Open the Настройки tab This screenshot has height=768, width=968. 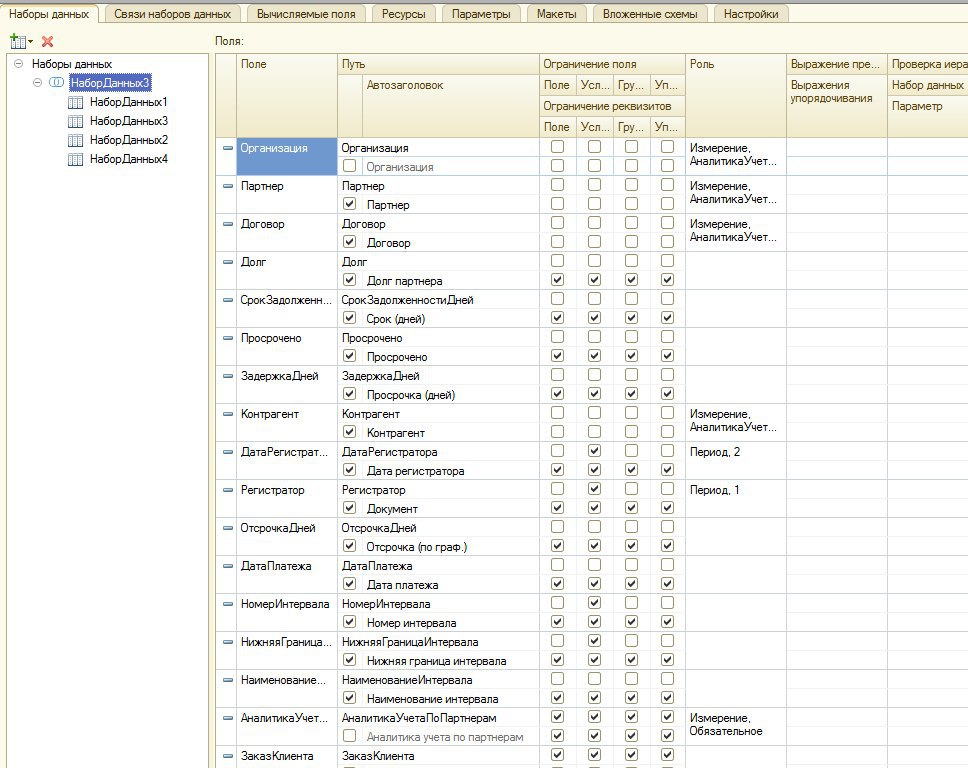(x=751, y=14)
